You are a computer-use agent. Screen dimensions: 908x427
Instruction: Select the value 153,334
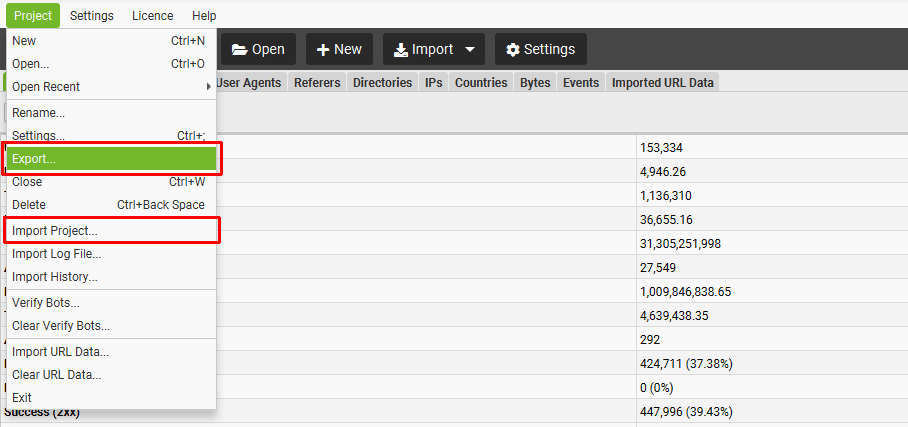pyautogui.click(x=661, y=148)
